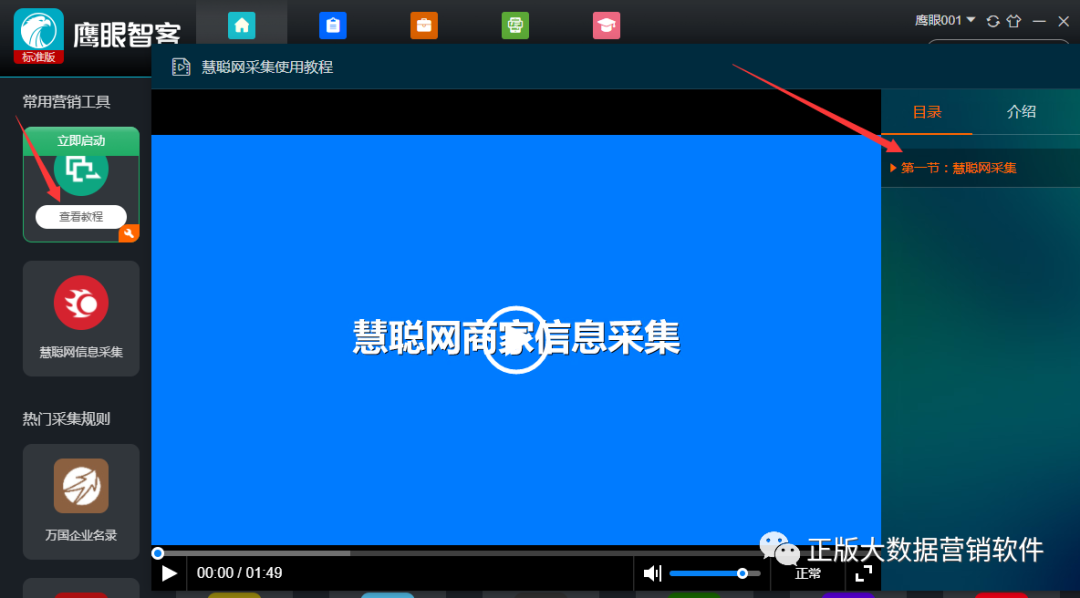
Task: Click the 立即启动 launch button
Action: [x=80, y=141]
